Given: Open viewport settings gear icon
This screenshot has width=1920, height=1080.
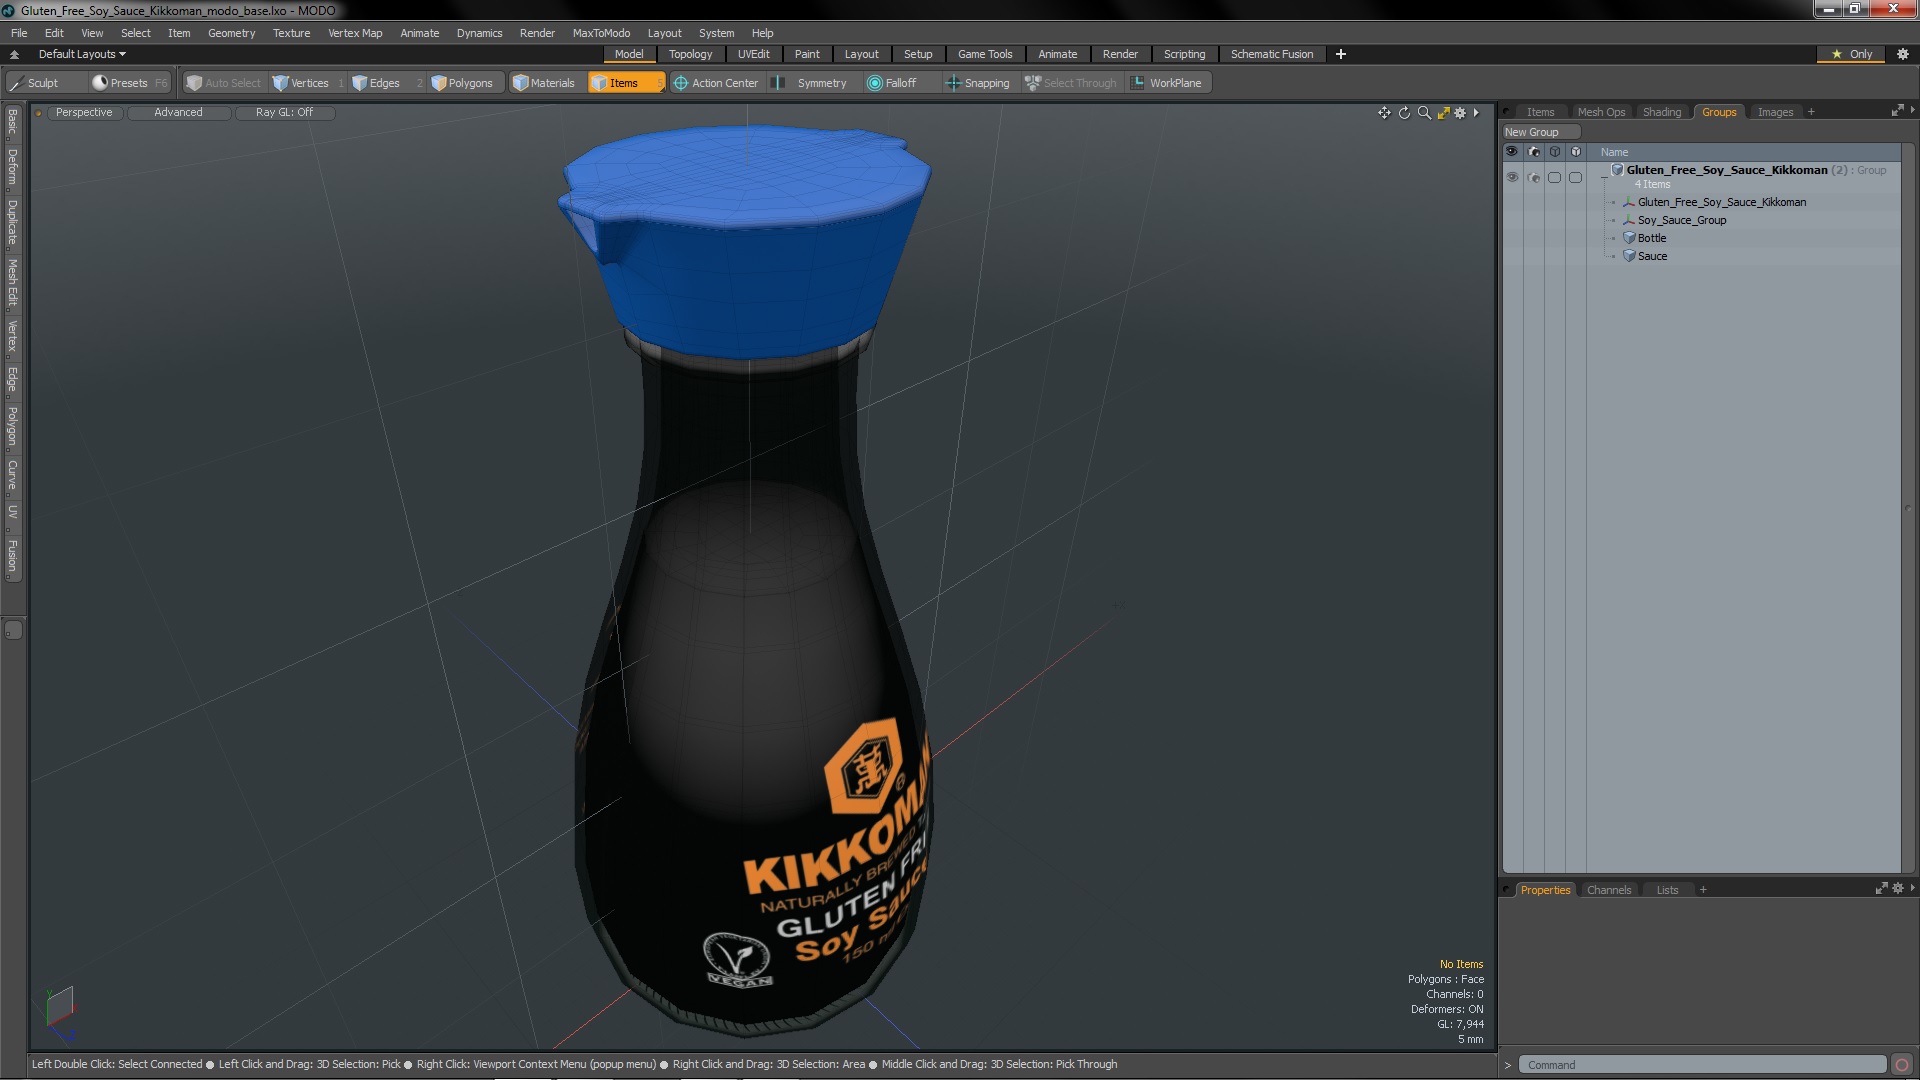Looking at the screenshot, I should pos(1460,113).
